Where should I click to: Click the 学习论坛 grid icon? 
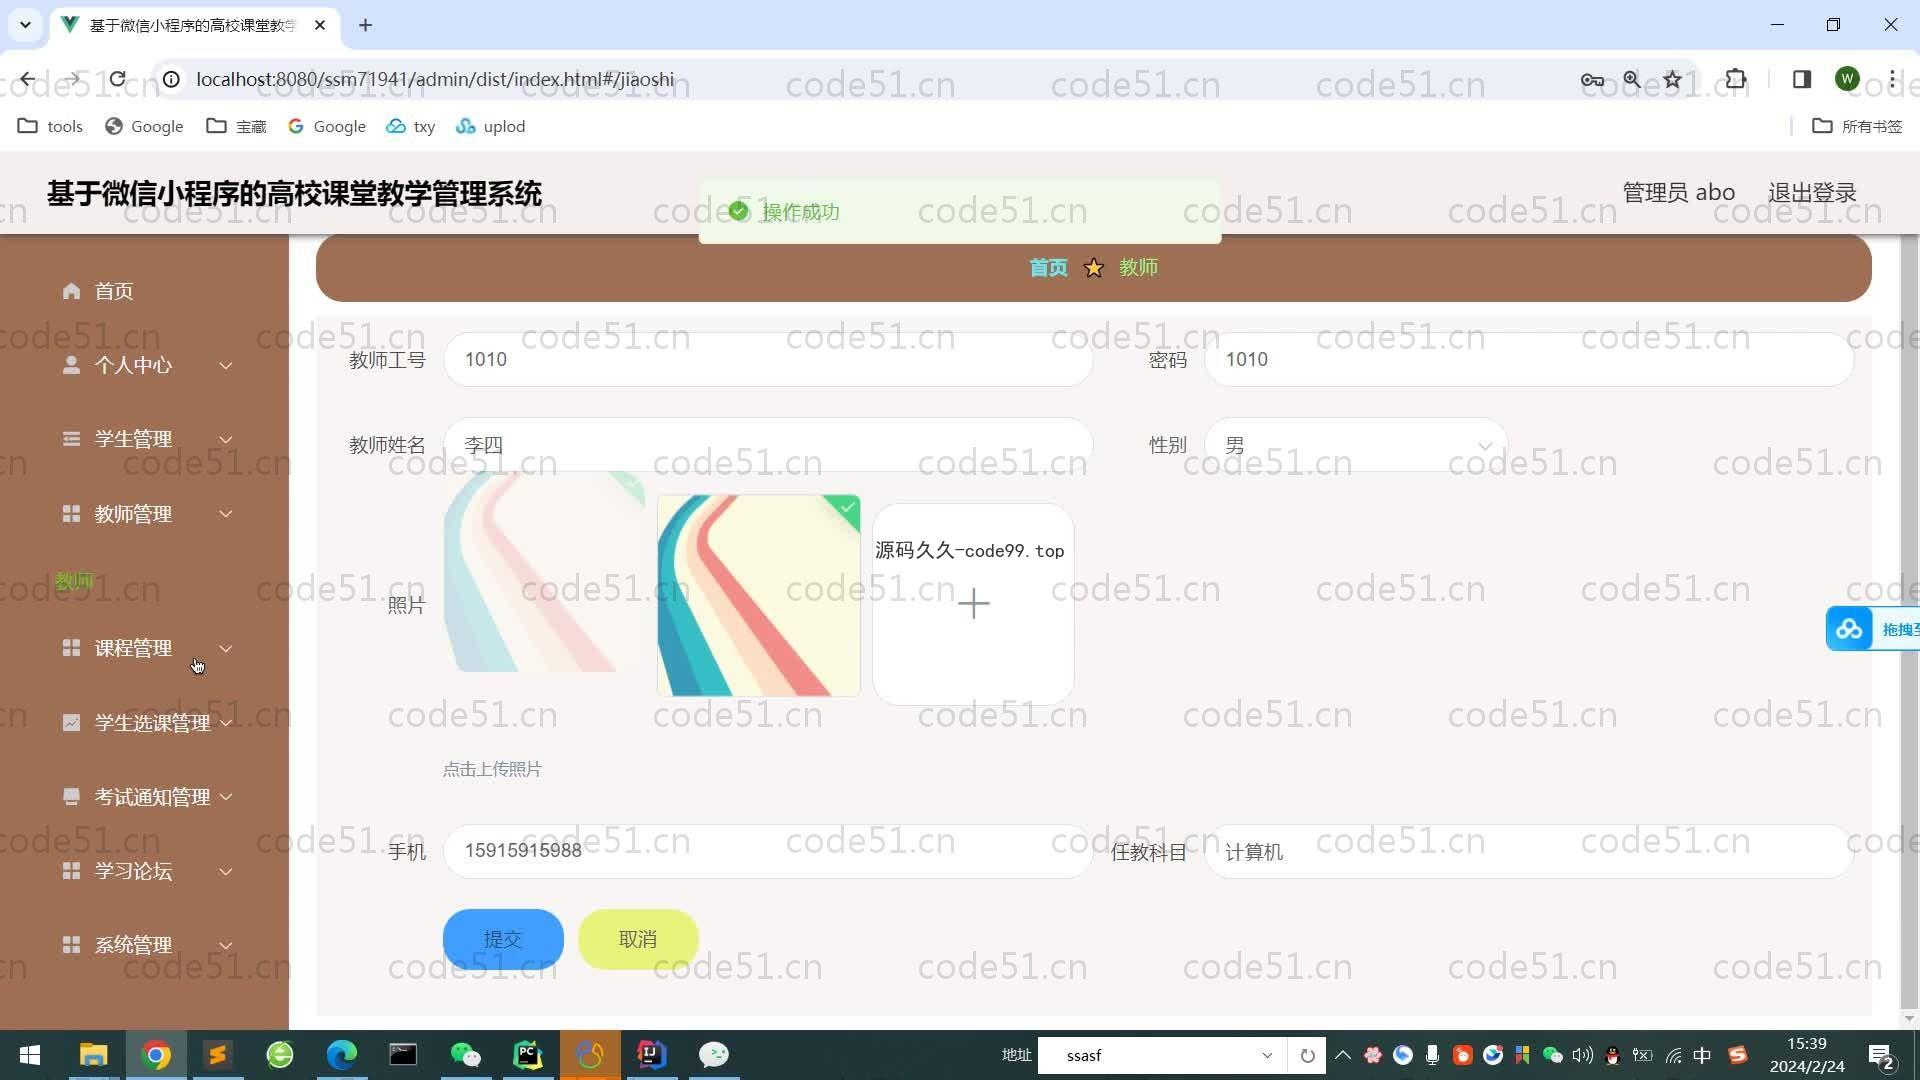(x=71, y=871)
